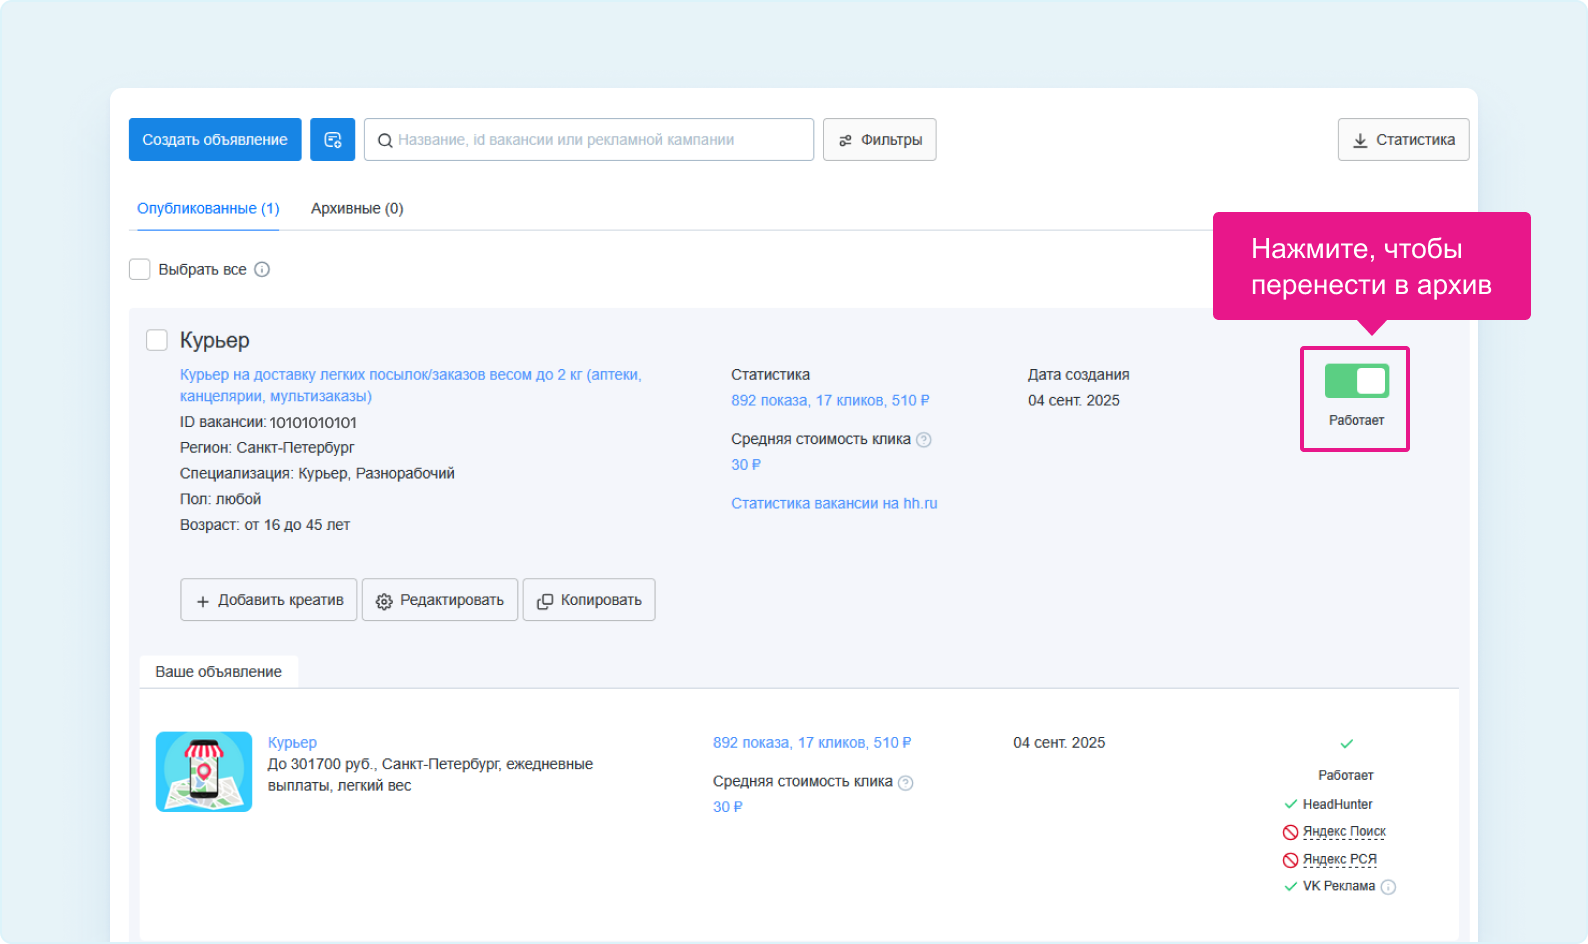Toggle the green Работает switch off
Screen dimensions: 1588x944
1356,381
